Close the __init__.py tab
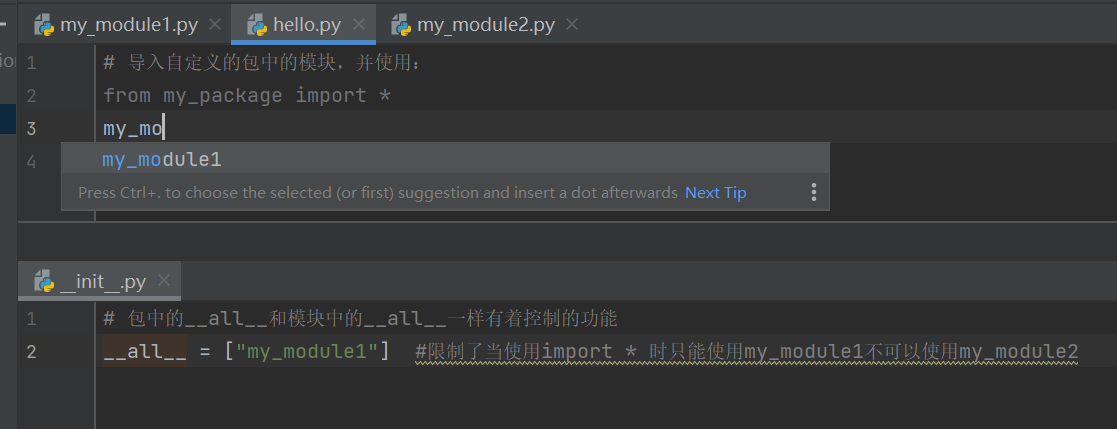This screenshot has height=429, width=1117. [163, 281]
